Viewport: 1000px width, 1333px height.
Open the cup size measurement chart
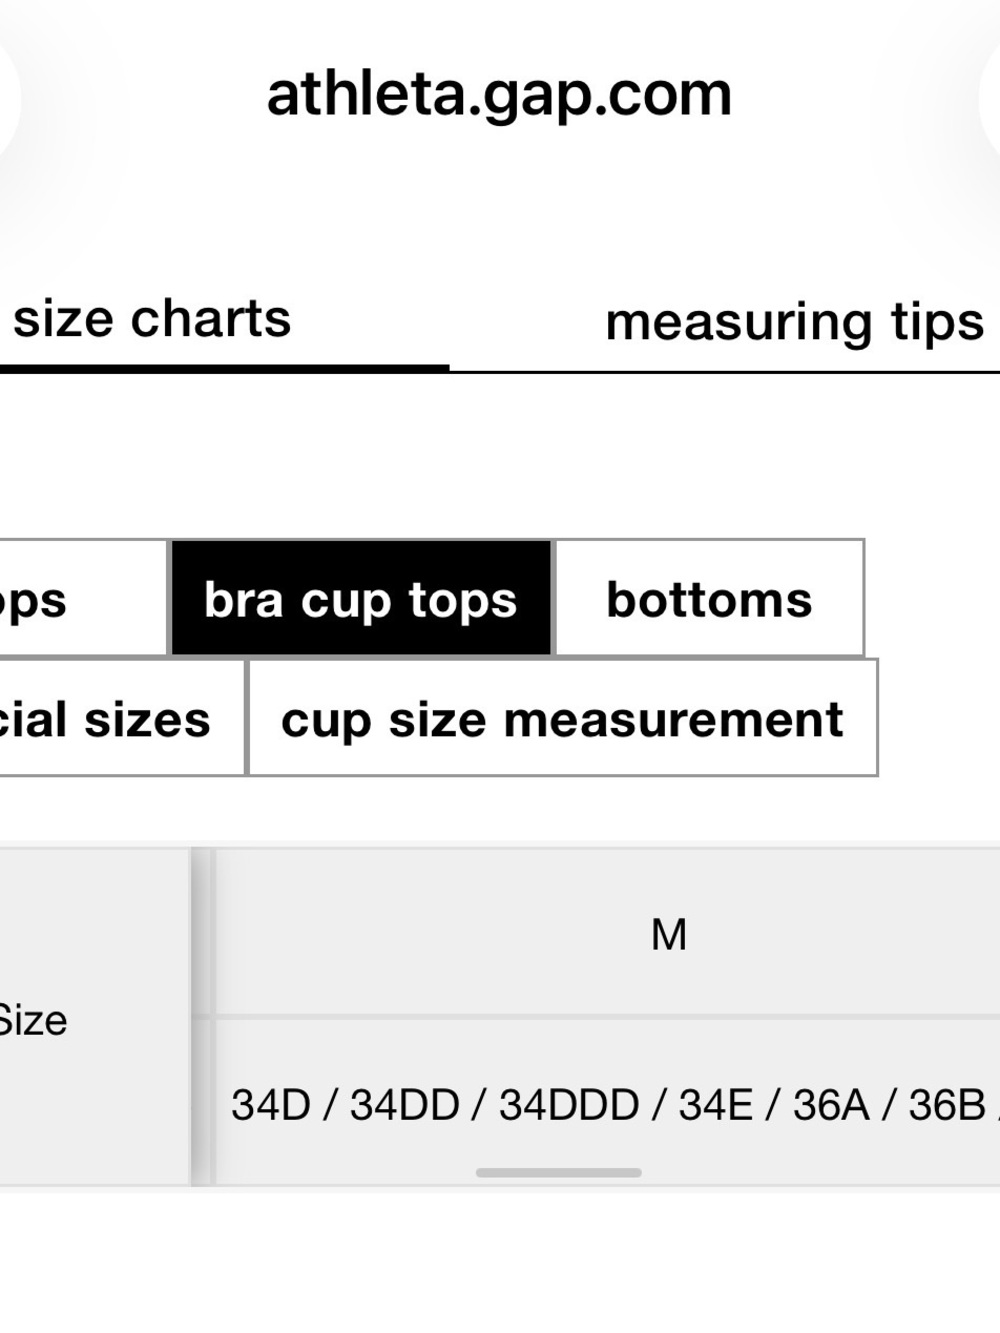coord(562,718)
